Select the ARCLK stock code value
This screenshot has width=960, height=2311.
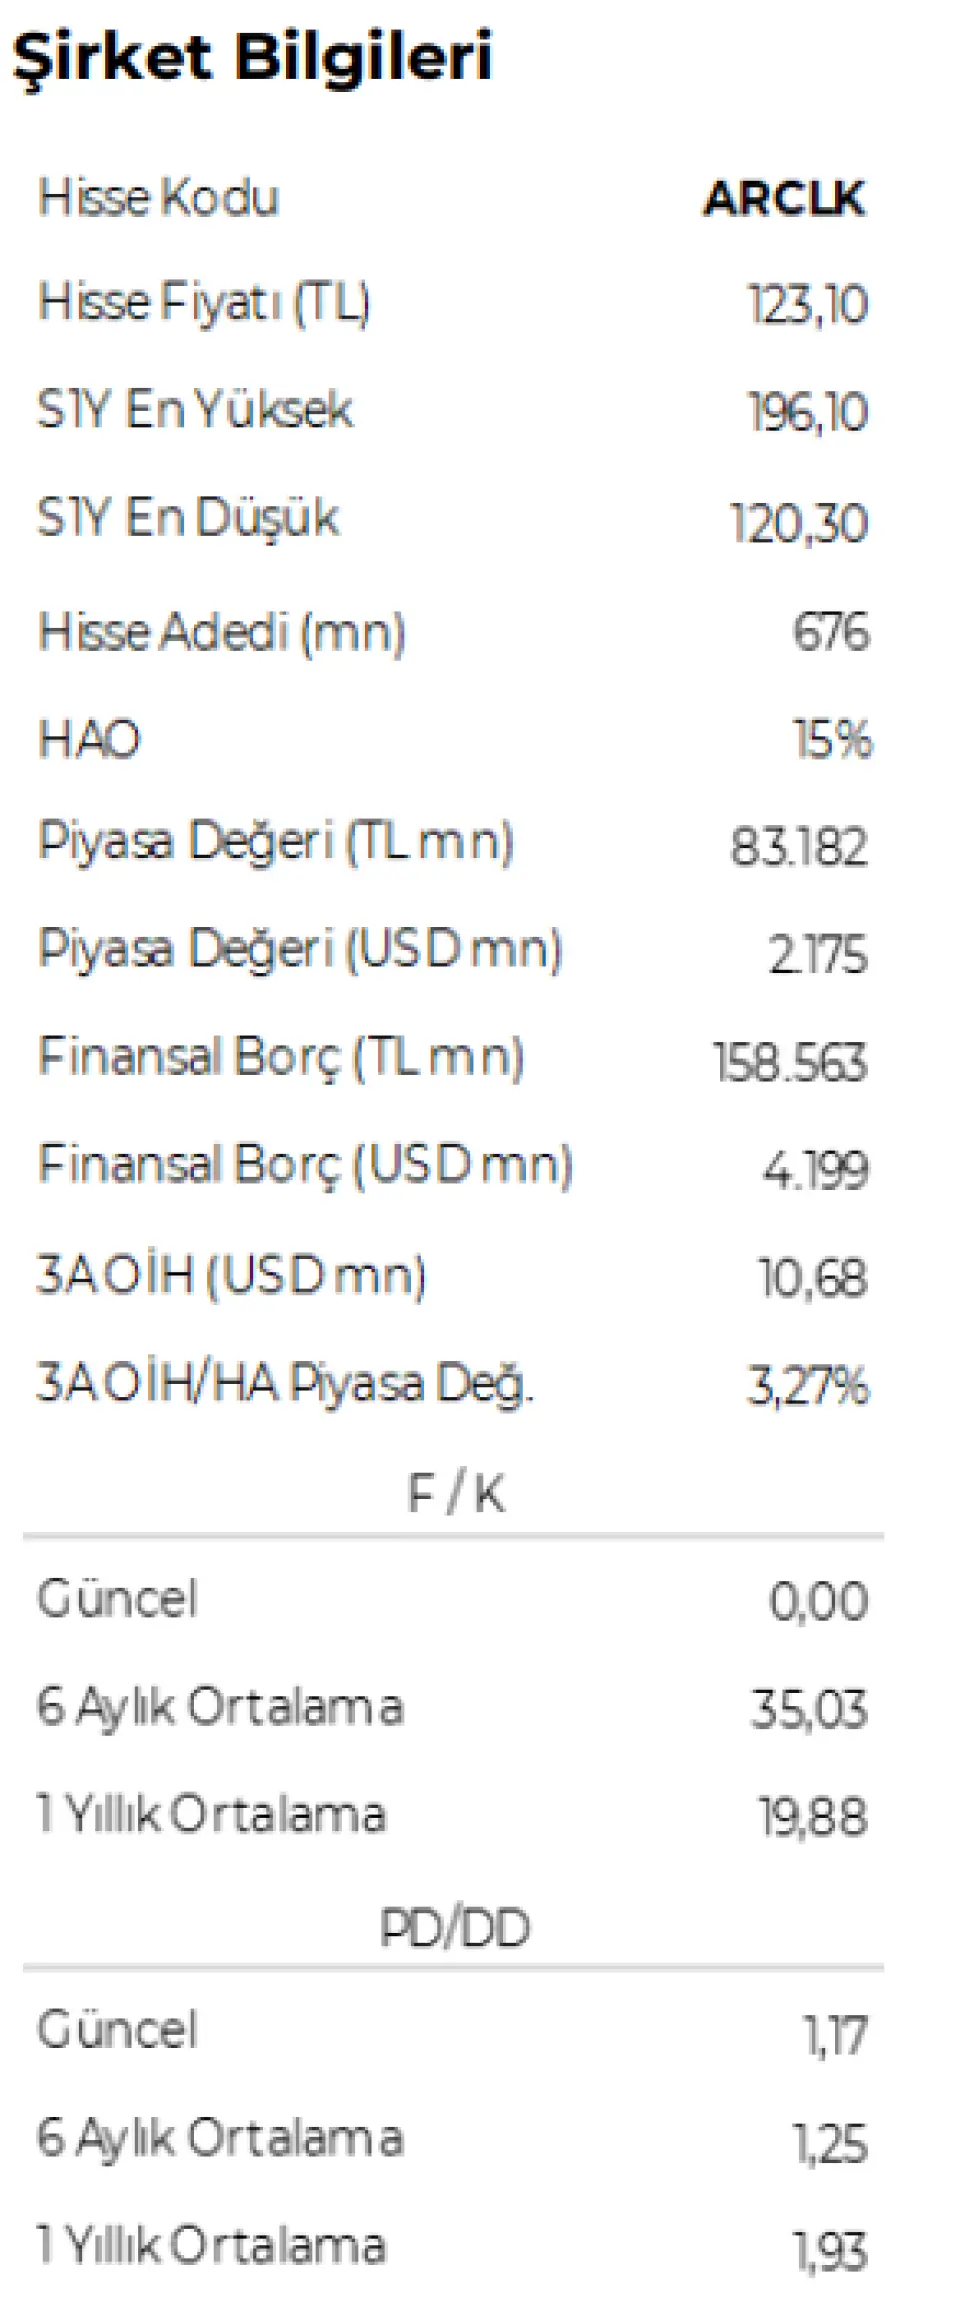784,198
